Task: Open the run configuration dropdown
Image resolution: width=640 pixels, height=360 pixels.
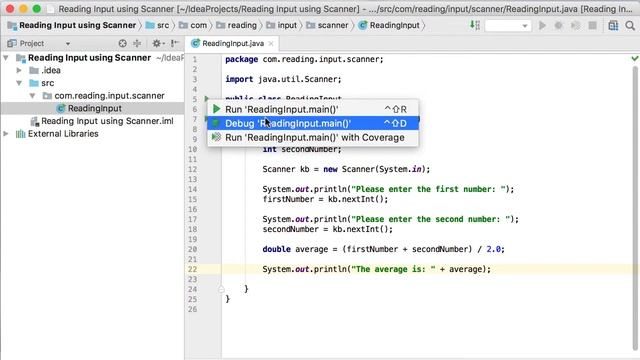Action: (x=508, y=26)
